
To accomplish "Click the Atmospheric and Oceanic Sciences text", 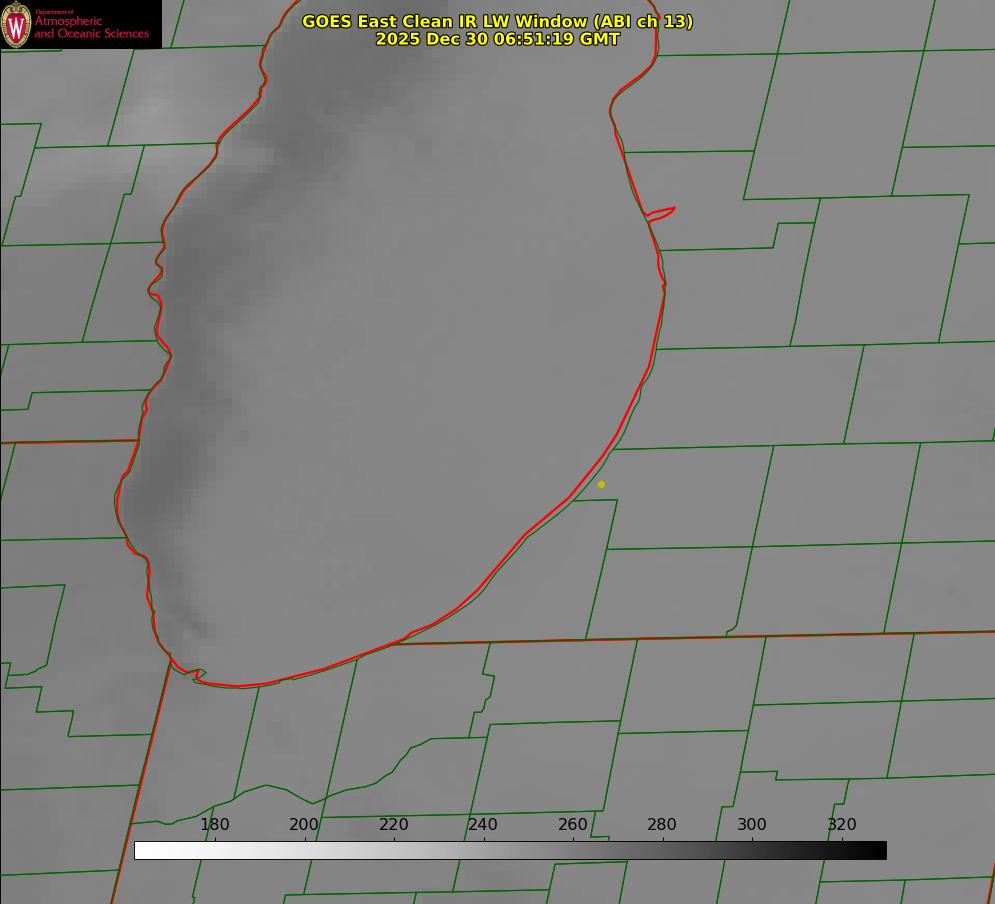I will coord(91,27).
